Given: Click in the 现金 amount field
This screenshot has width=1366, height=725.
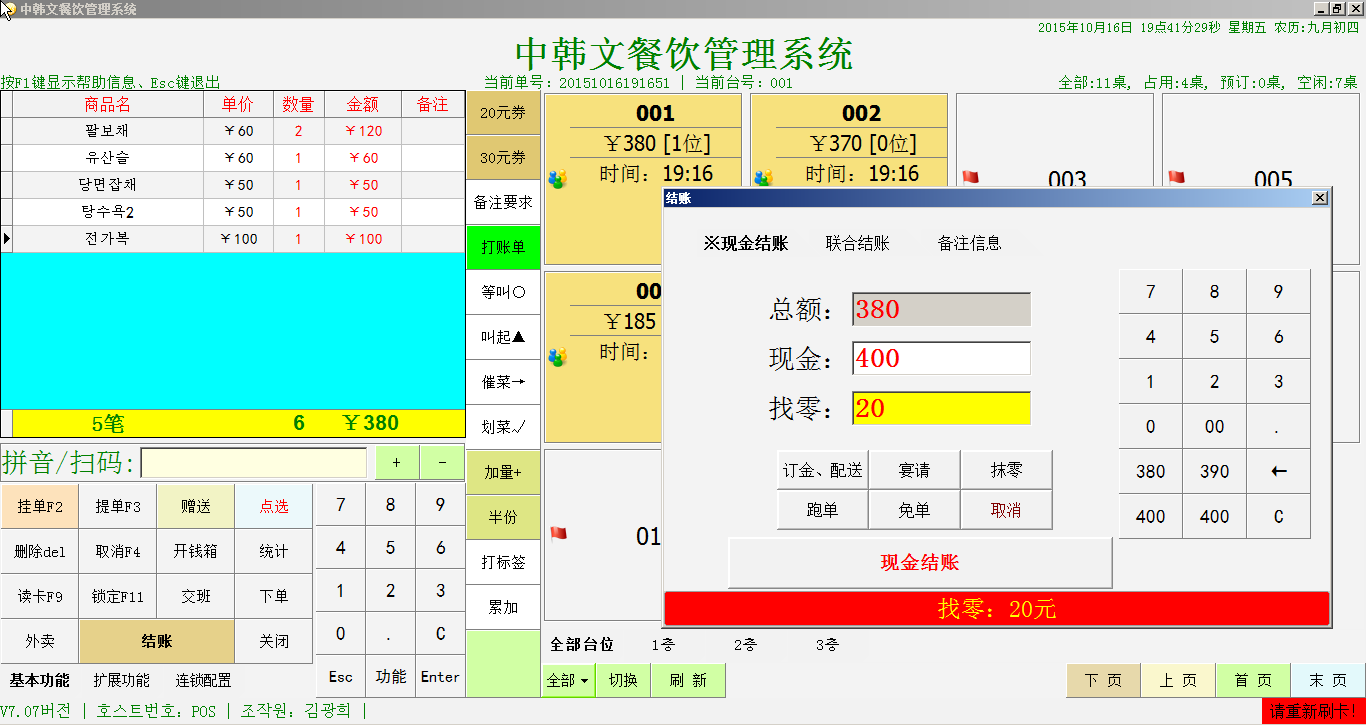Looking at the screenshot, I should pyautogui.click(x=940, y=358).
